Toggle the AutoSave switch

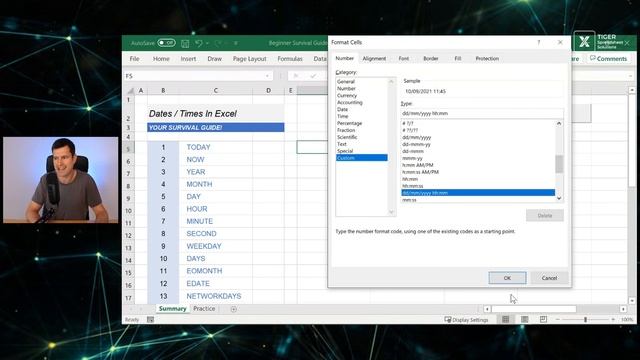pyautogui.click(x=166, y=43)
